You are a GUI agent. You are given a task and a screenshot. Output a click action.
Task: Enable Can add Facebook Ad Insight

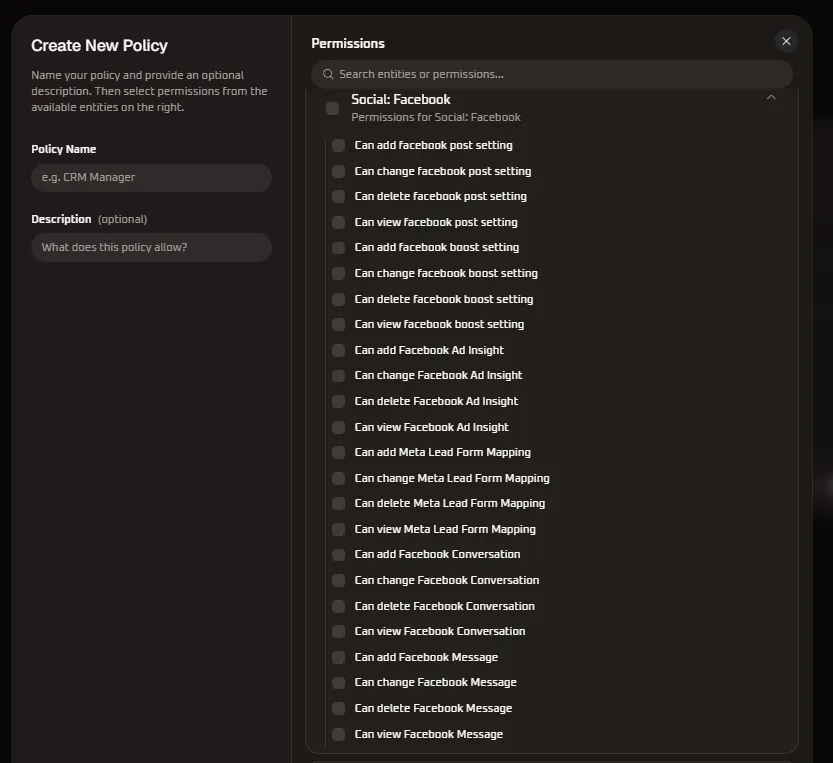click(x=338, y=350)
